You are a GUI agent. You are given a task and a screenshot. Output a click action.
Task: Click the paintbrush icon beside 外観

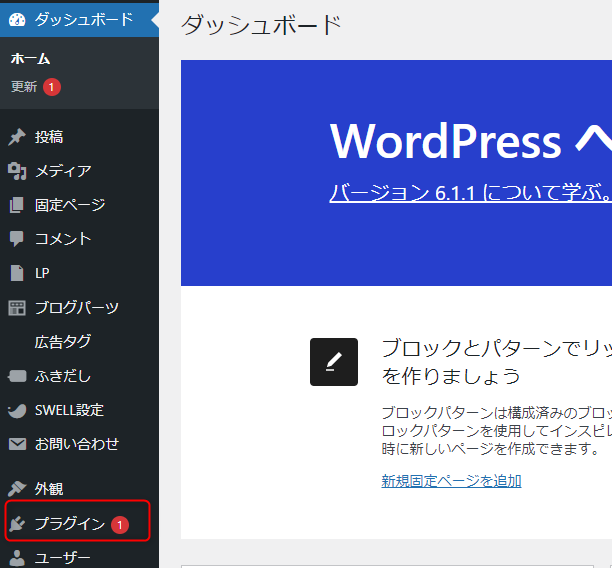(17, 489)
